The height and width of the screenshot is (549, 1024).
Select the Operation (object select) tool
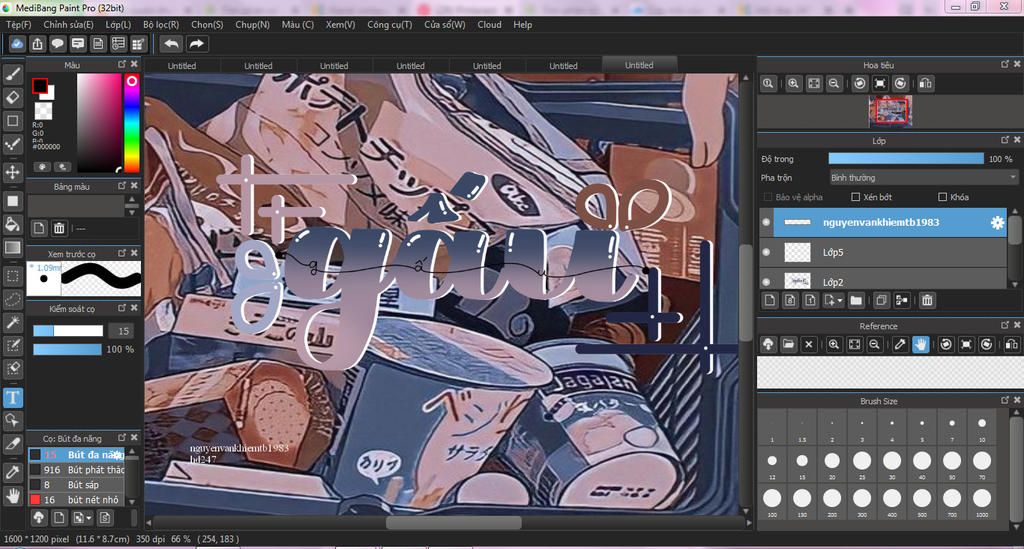12,420
